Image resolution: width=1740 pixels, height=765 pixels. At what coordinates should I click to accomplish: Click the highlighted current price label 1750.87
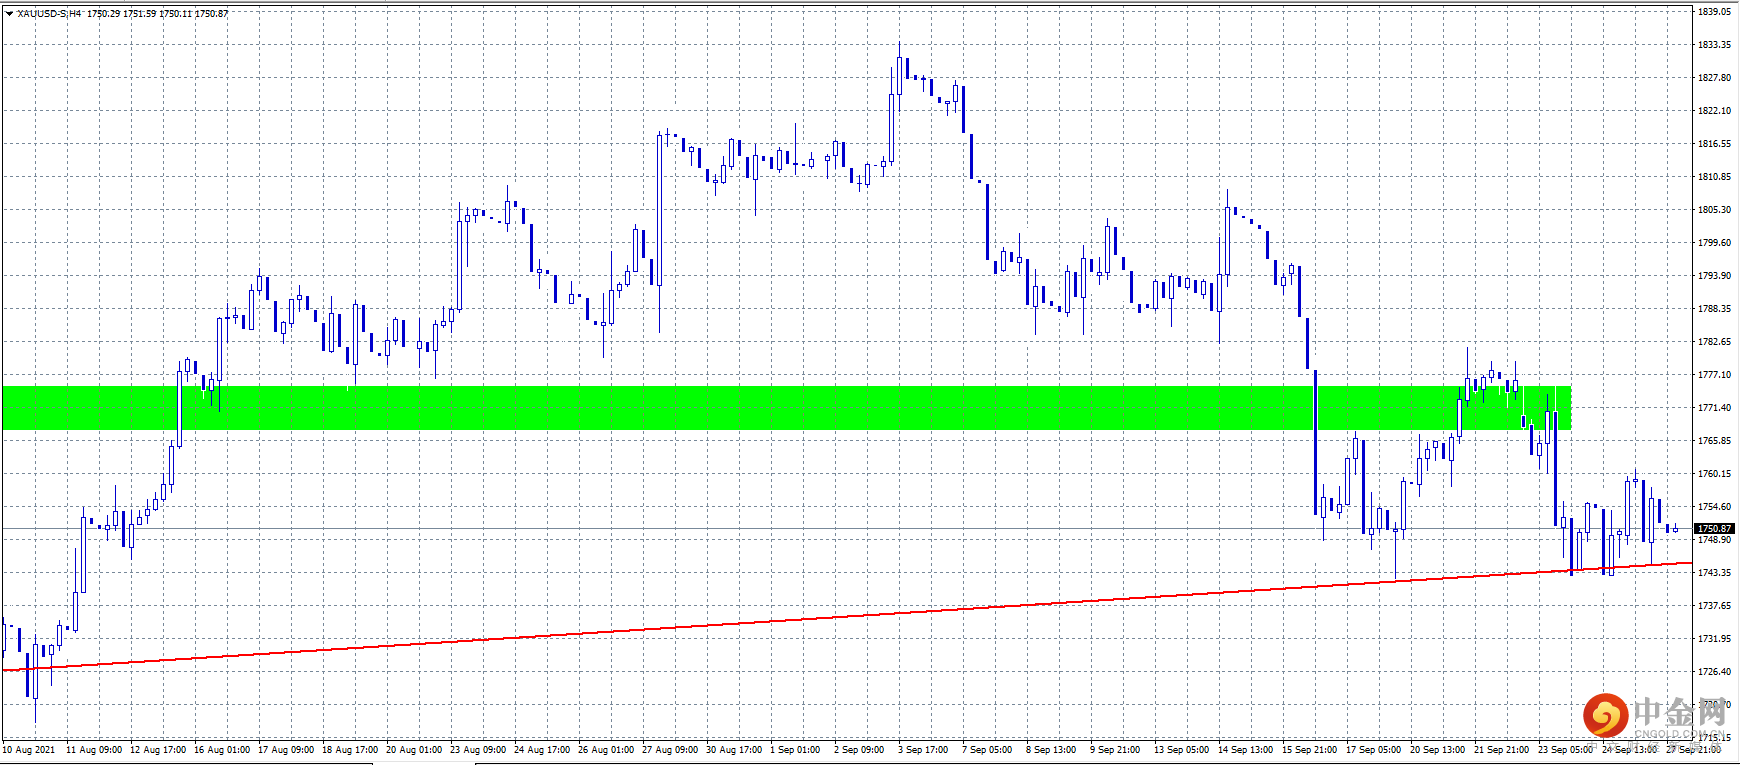click(1714, 528)
